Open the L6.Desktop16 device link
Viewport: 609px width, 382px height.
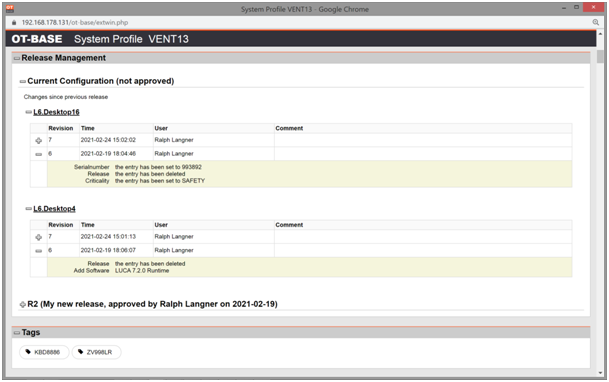56,112
